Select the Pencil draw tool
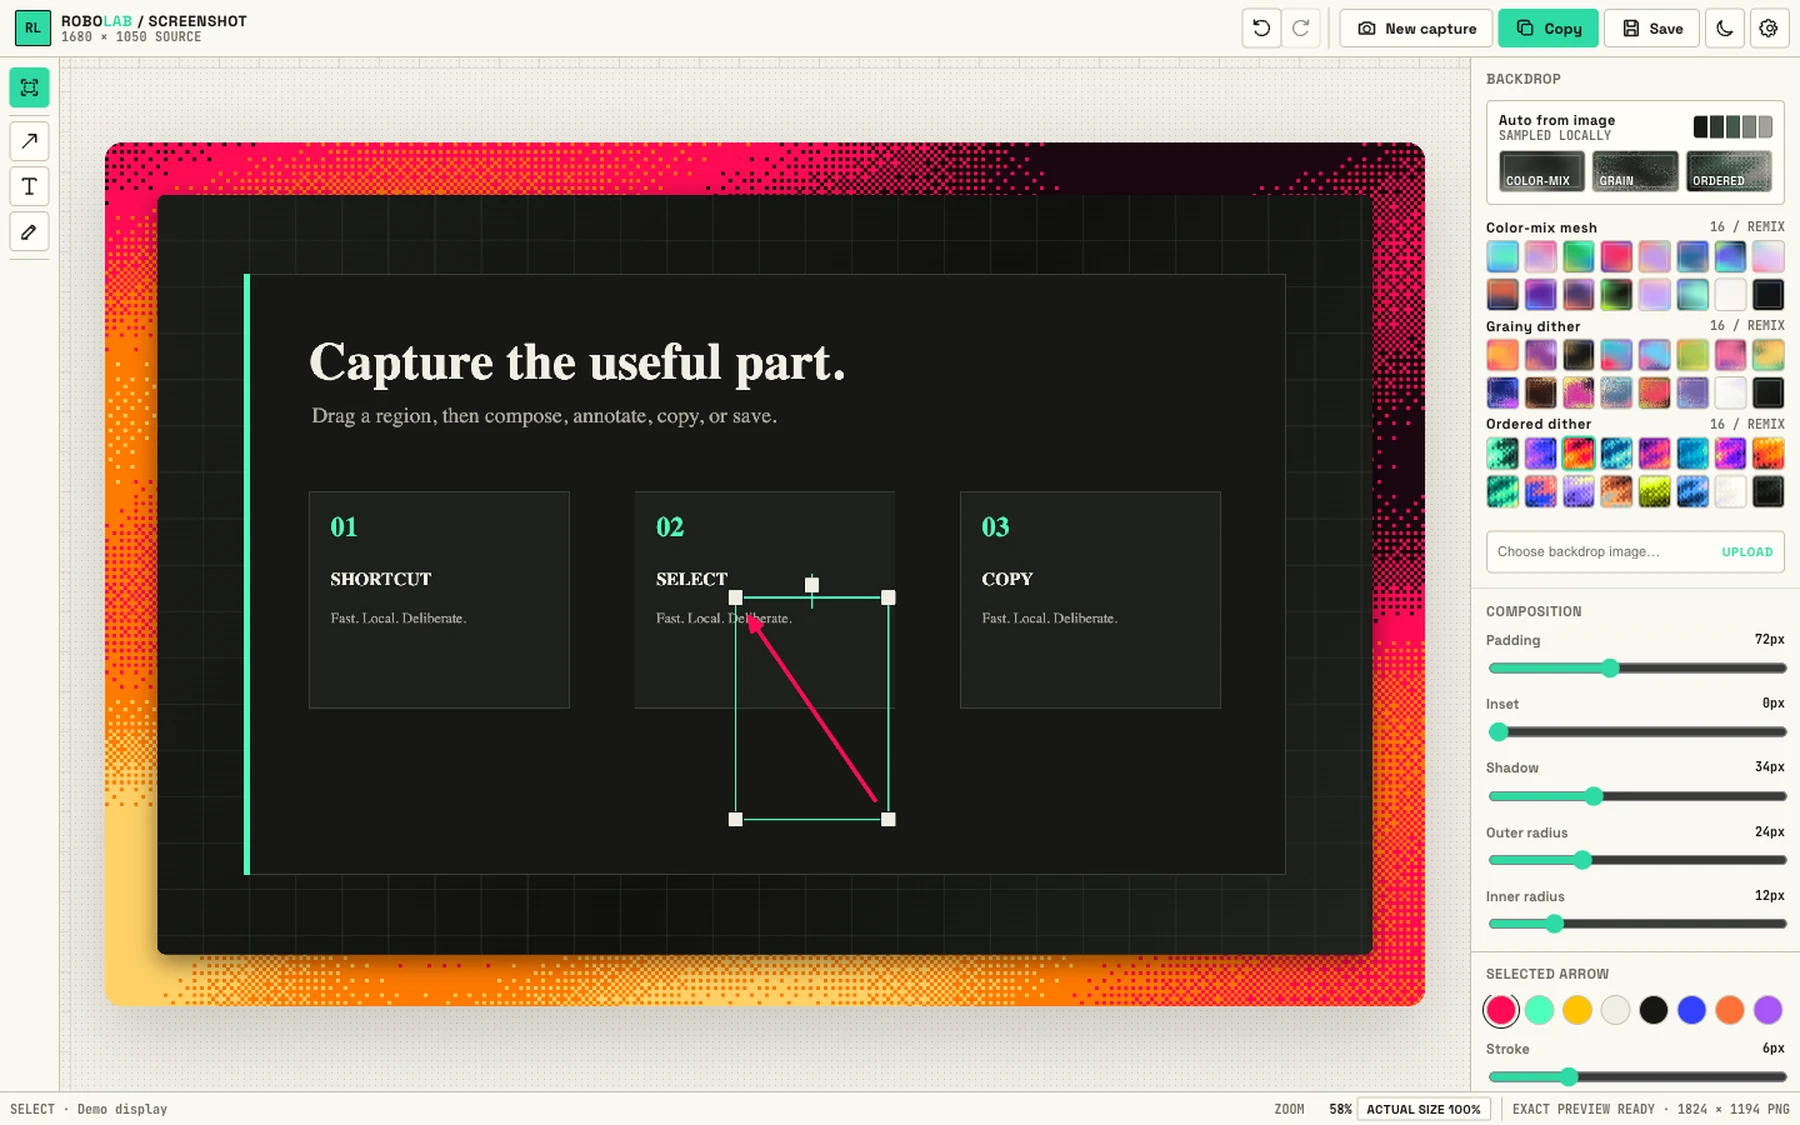 click(x=29, y=232)
